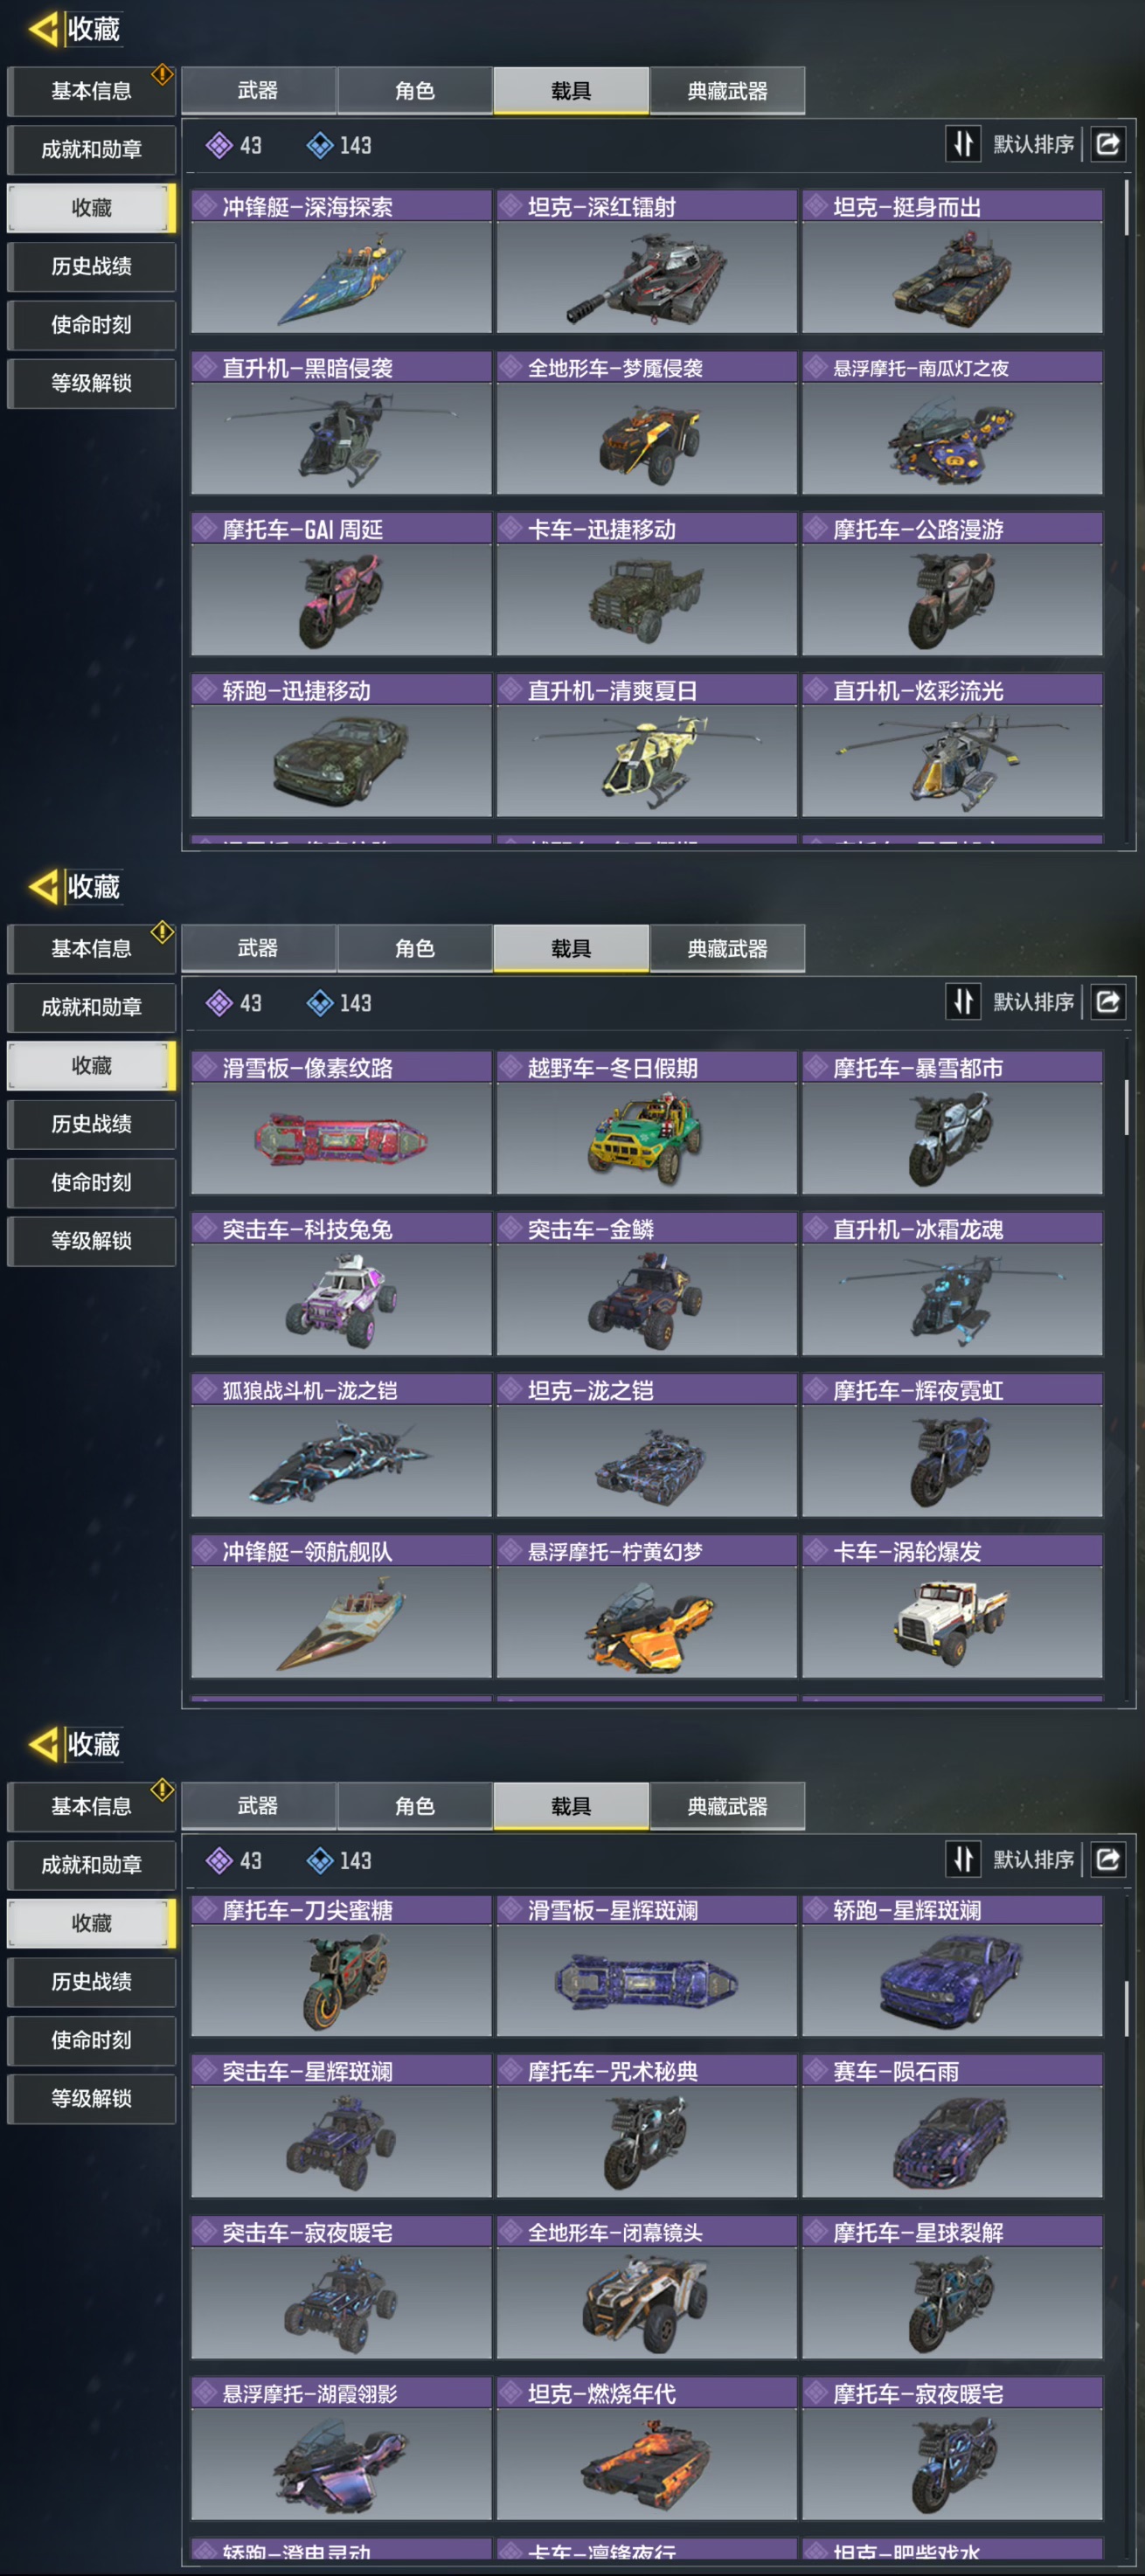The height and width of the screenshot is (2576, 1145).
Task: Select the 滑雪板-像素纹路 red snowboard image
Action: 341,1139
